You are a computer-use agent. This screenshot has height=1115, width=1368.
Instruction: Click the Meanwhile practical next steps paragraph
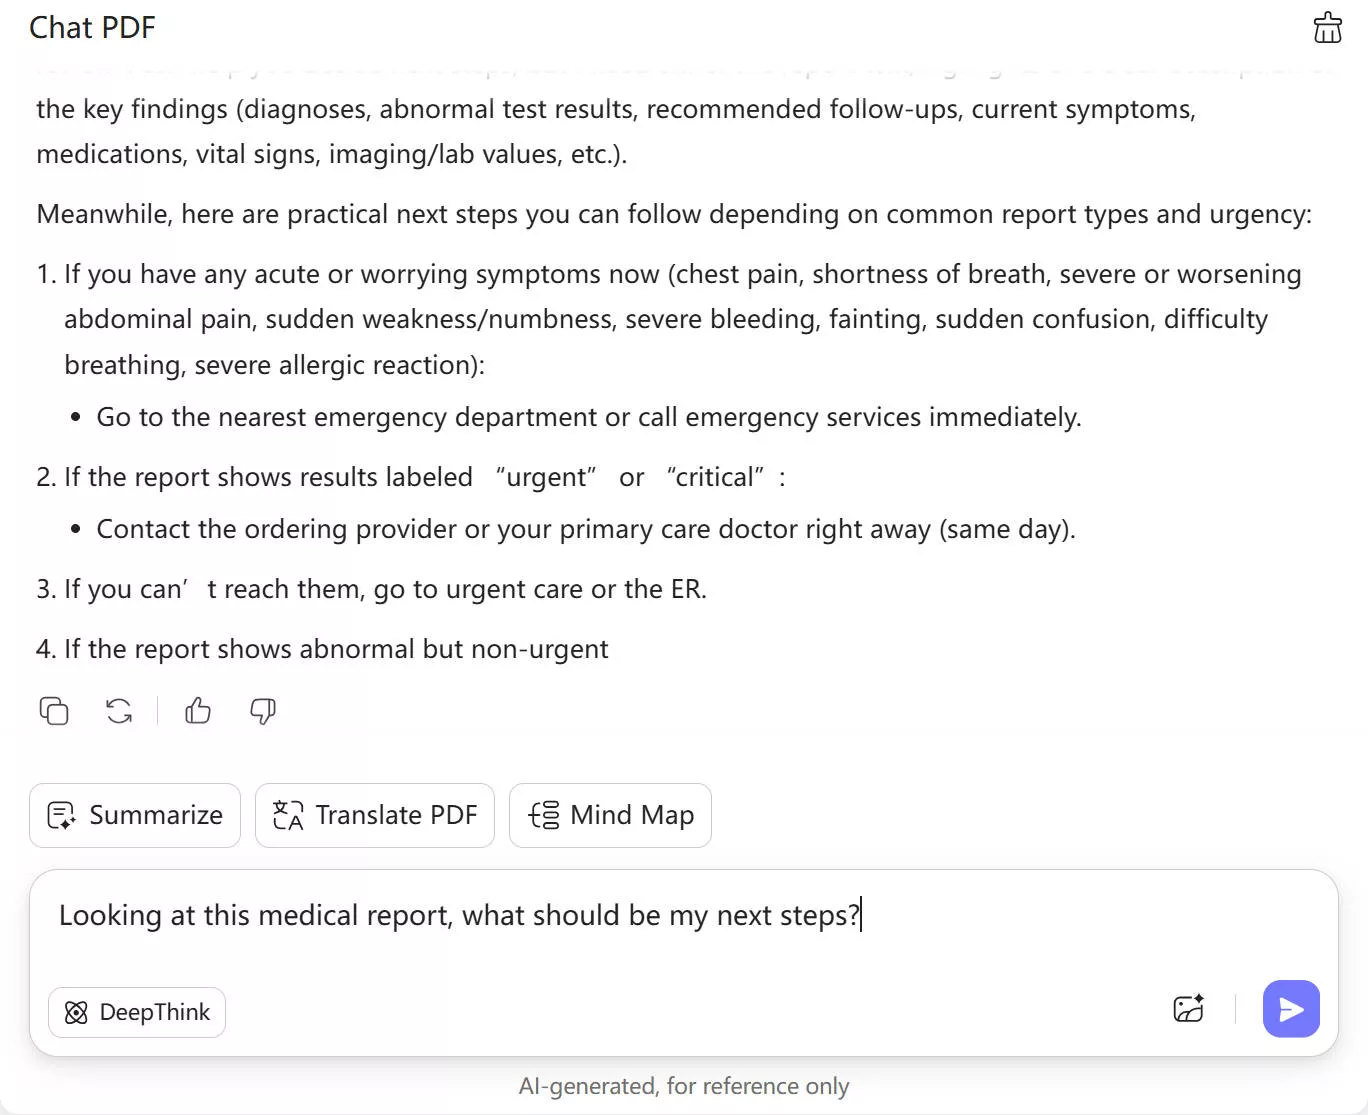pyautogui.click(x=673, y=214)
